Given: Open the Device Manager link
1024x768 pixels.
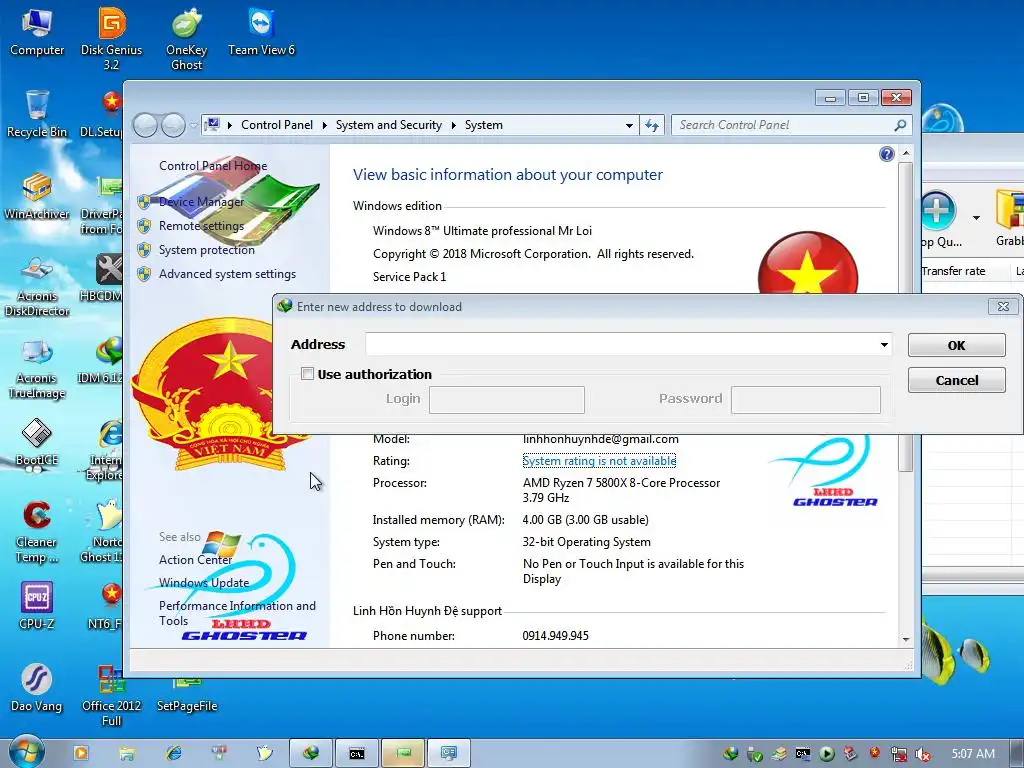Looking at the screenshot, I should click(x=201, y=202).
